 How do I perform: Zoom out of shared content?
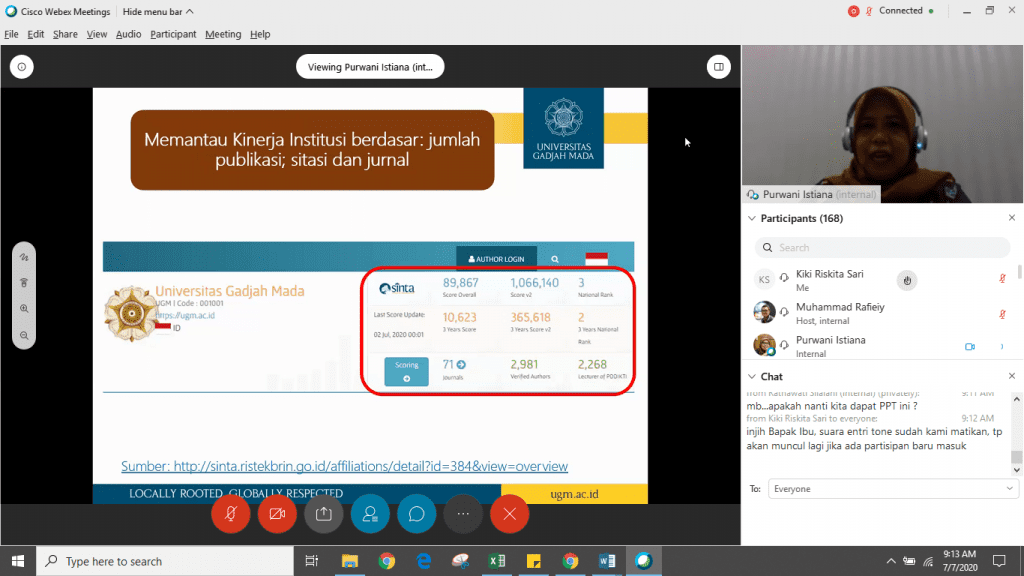pyautogui.click(x=24, y=335)
